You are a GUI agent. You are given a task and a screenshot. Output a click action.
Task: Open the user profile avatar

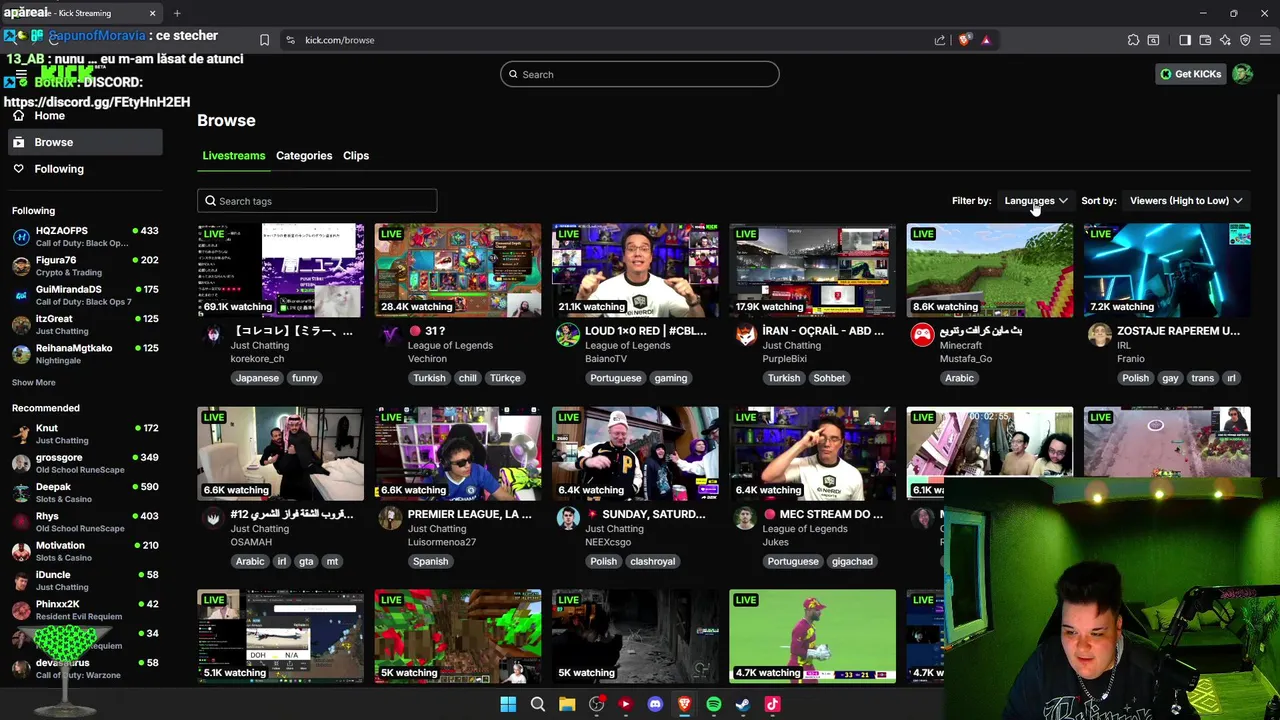tap(1242, 74)
